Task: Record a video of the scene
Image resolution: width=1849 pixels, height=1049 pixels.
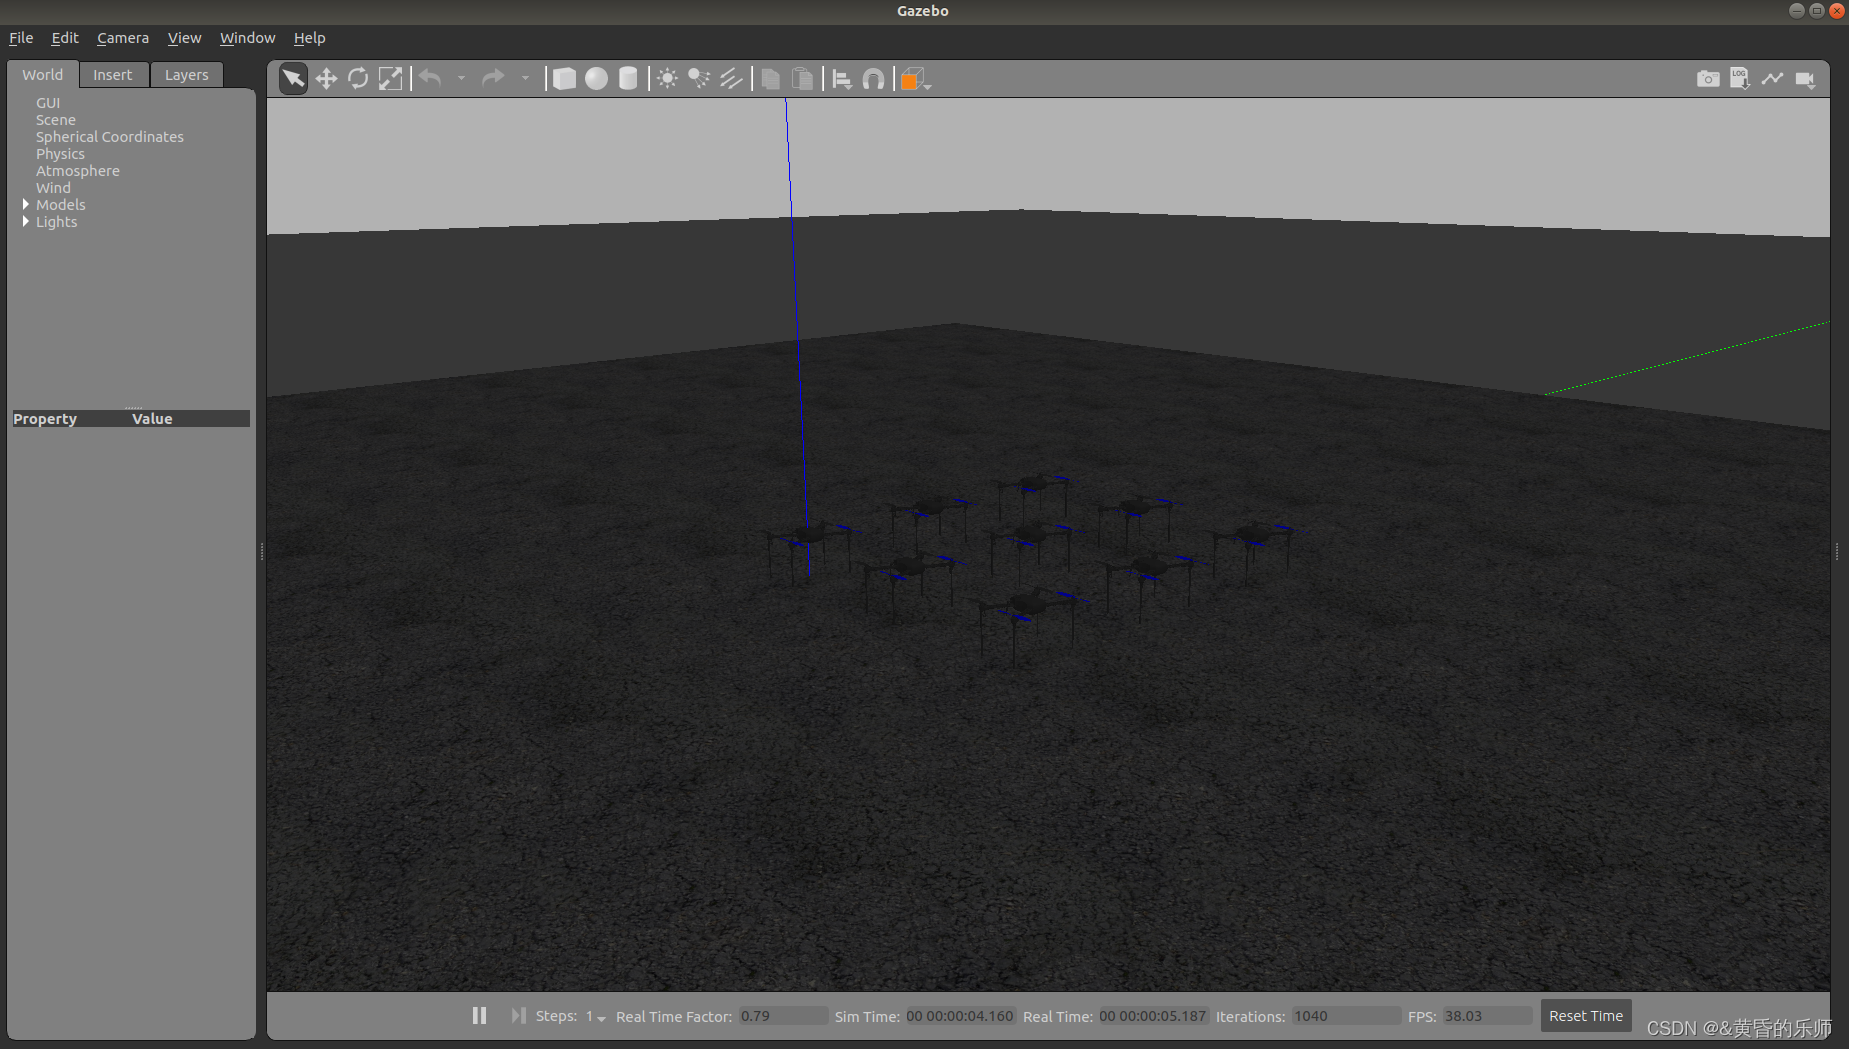Action: click(x=1805, y=79)
